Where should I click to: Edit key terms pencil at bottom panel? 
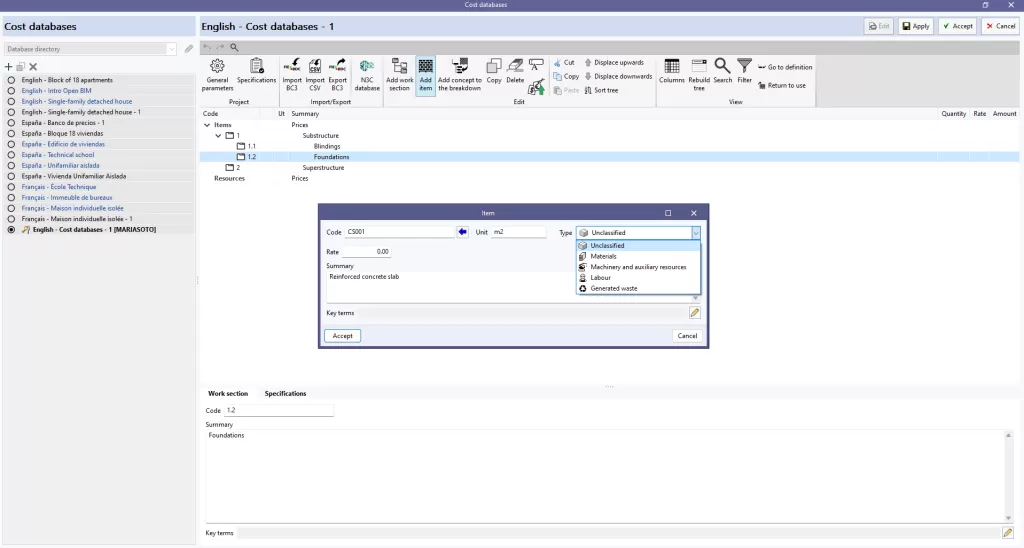pos(1008,533)
